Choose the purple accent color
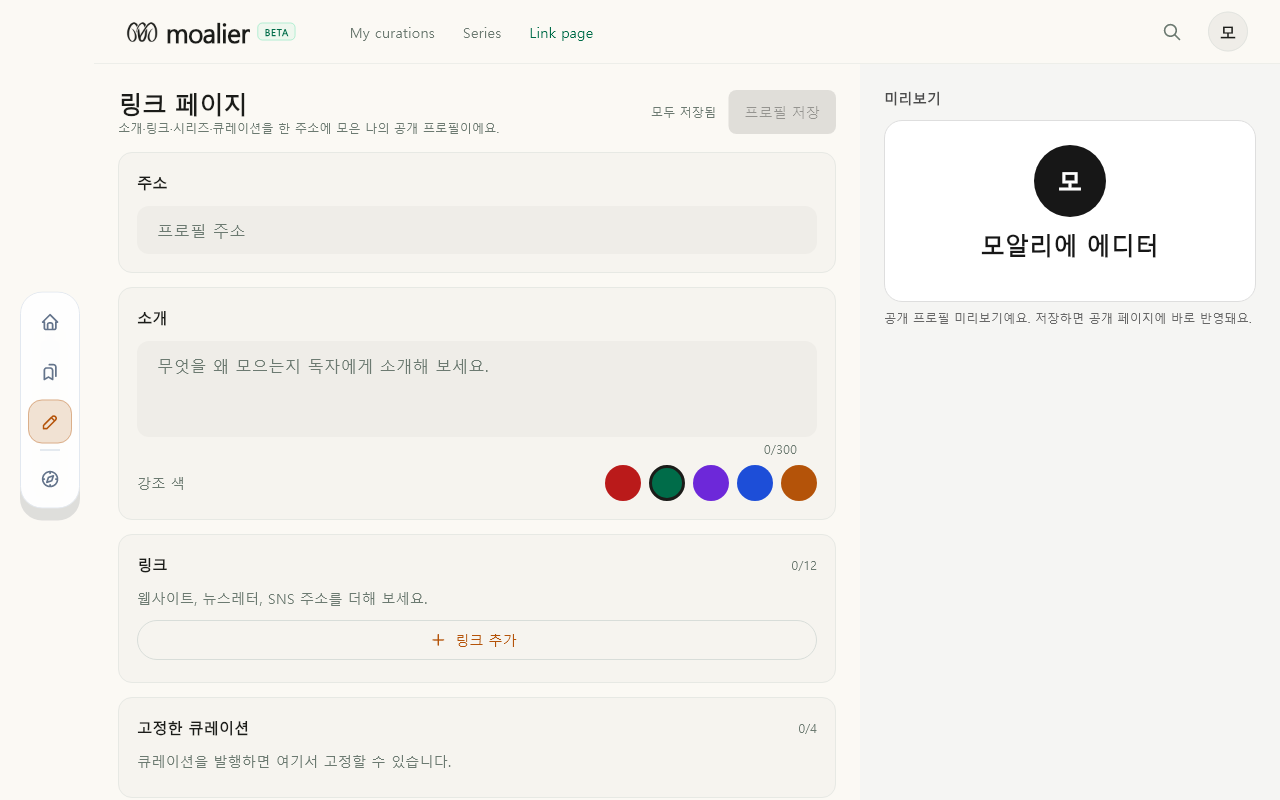The height and width of the screenshot is (800, 1280). [x=711, y=483]
